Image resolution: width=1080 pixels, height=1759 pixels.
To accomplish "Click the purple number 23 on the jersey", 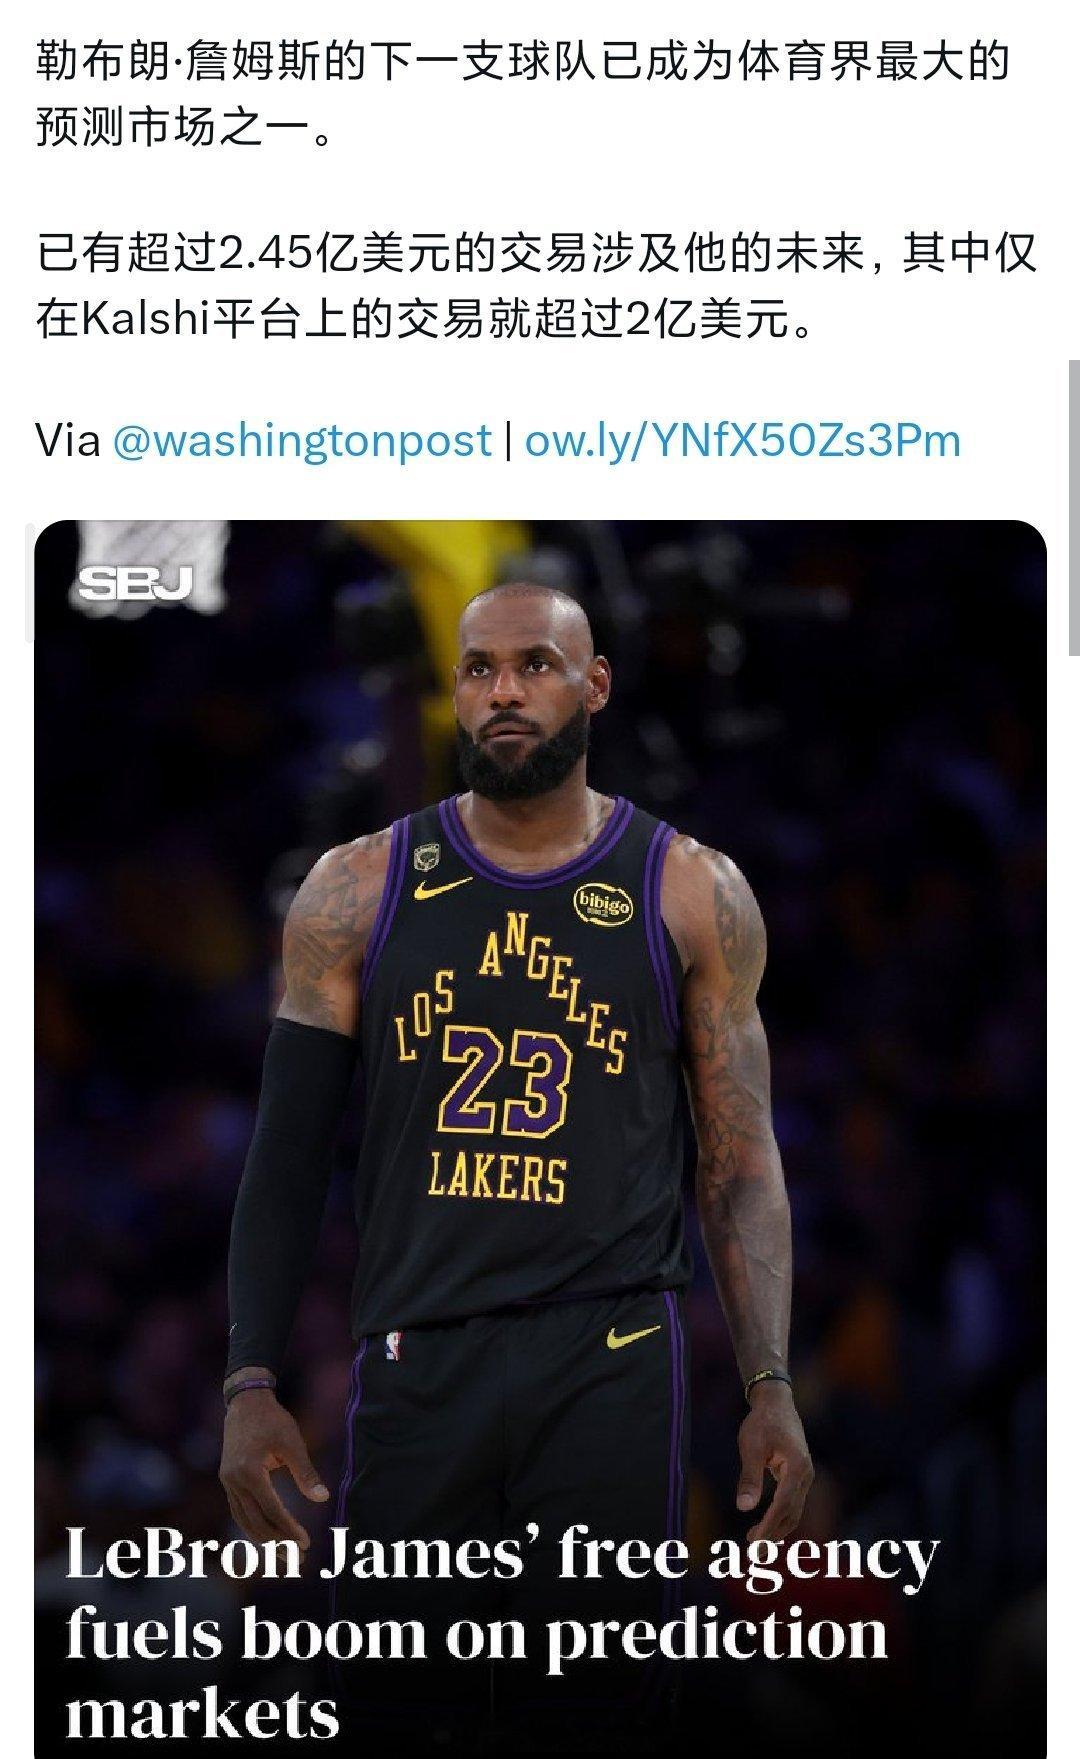I will click(505, 1084).
